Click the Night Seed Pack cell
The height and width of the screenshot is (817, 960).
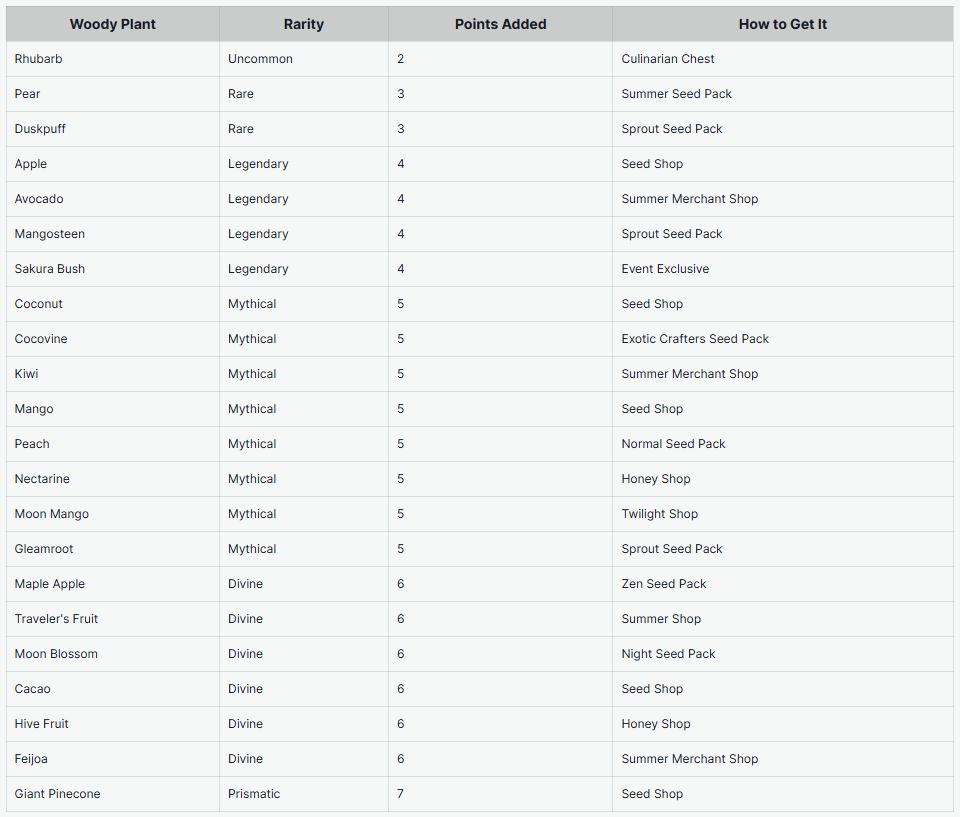pos(669,654)
